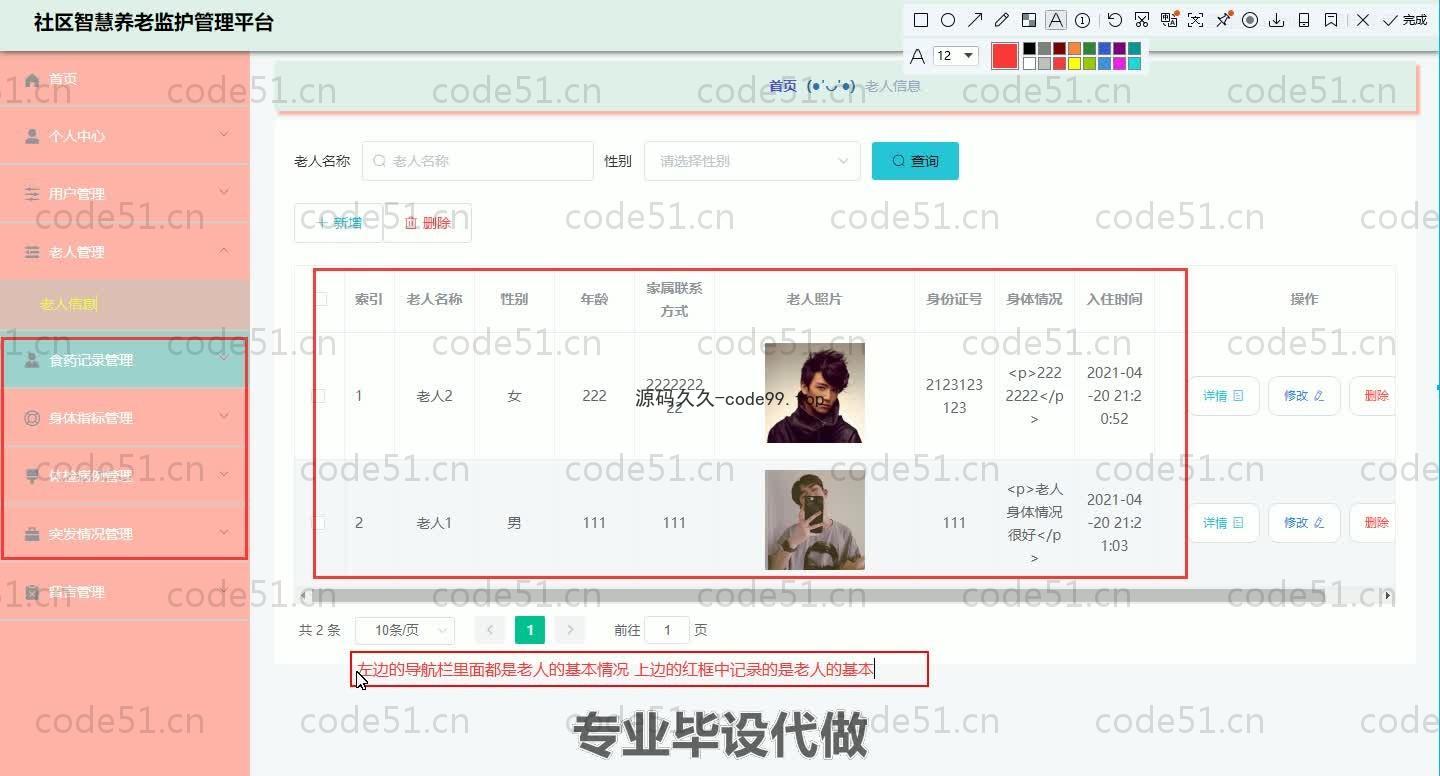Click the translate screenshot icon

[1168, 20]
